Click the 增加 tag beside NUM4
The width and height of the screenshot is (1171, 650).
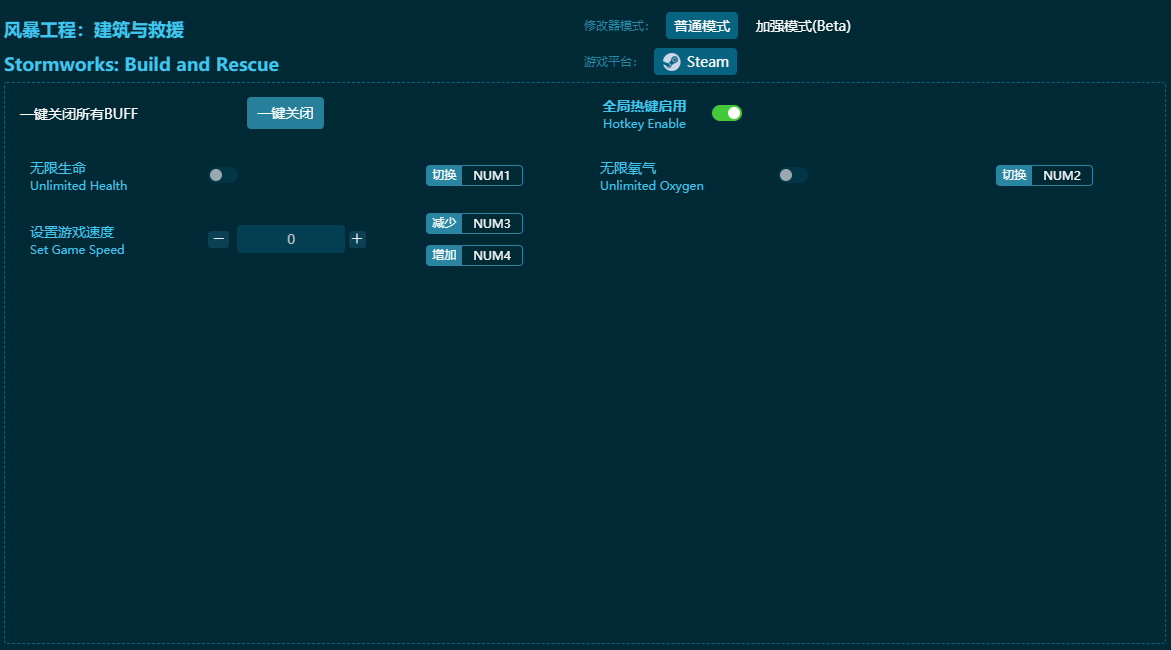444,256
